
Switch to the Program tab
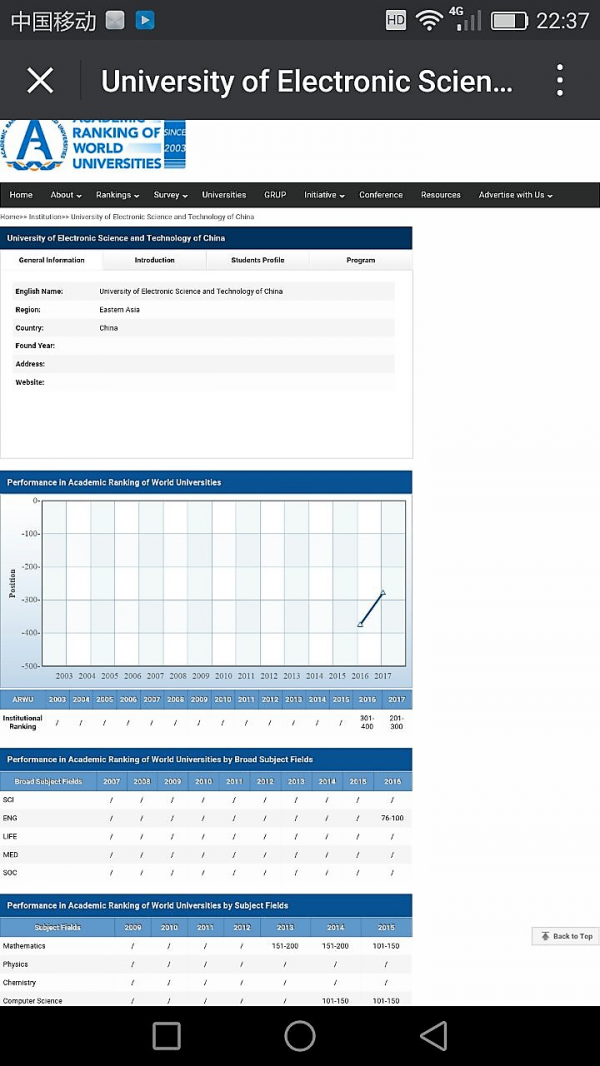click(360, 260)
